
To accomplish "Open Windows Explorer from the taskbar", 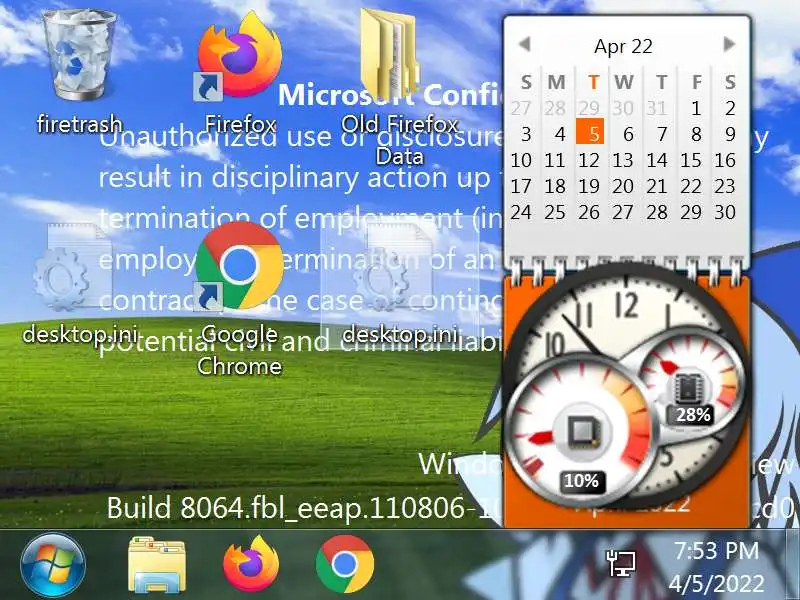I will click(157, 564).
